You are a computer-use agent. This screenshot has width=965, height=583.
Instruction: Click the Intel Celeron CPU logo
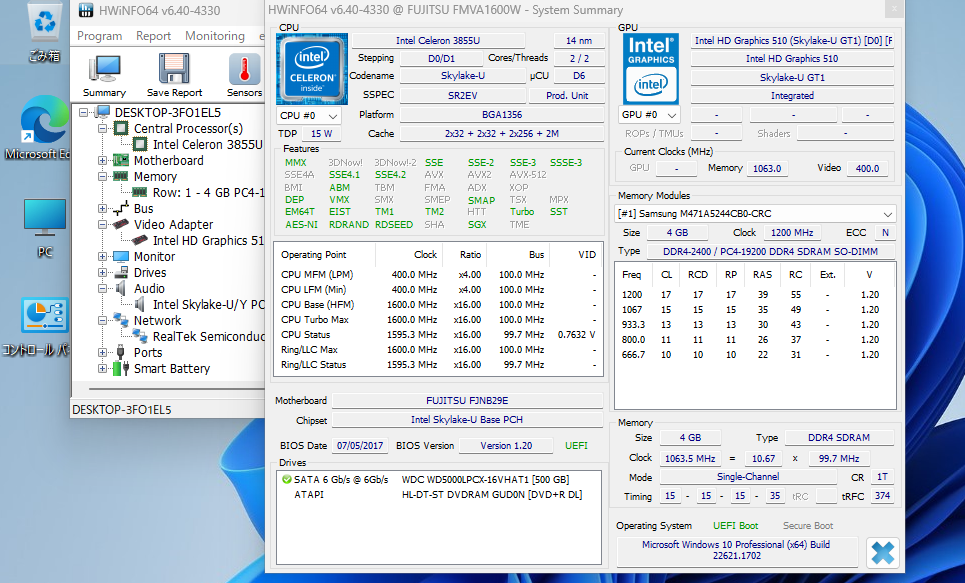[x=311, y=70]
